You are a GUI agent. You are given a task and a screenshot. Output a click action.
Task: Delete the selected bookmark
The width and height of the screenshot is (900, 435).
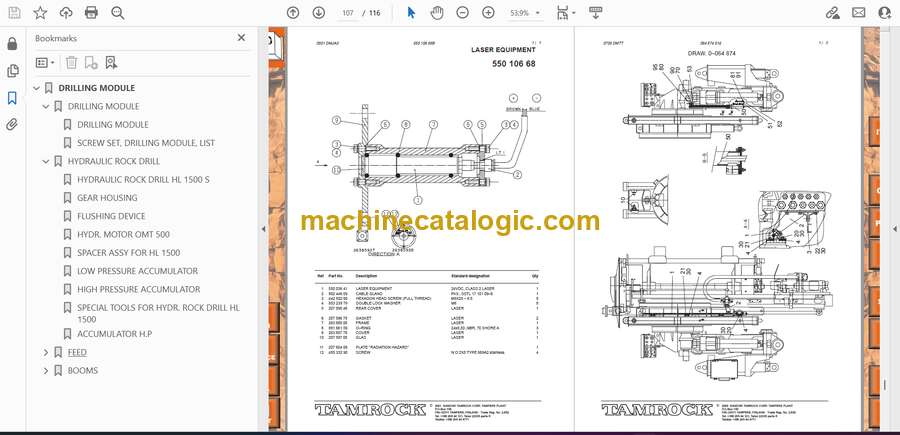point(71,63)
